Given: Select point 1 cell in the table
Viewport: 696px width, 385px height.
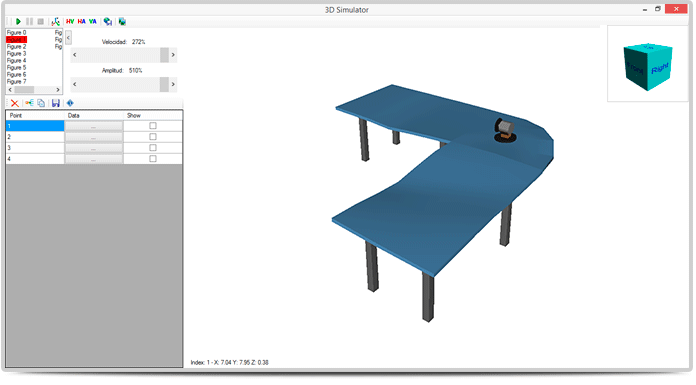Looking at the screenshot, I should 35,126.
